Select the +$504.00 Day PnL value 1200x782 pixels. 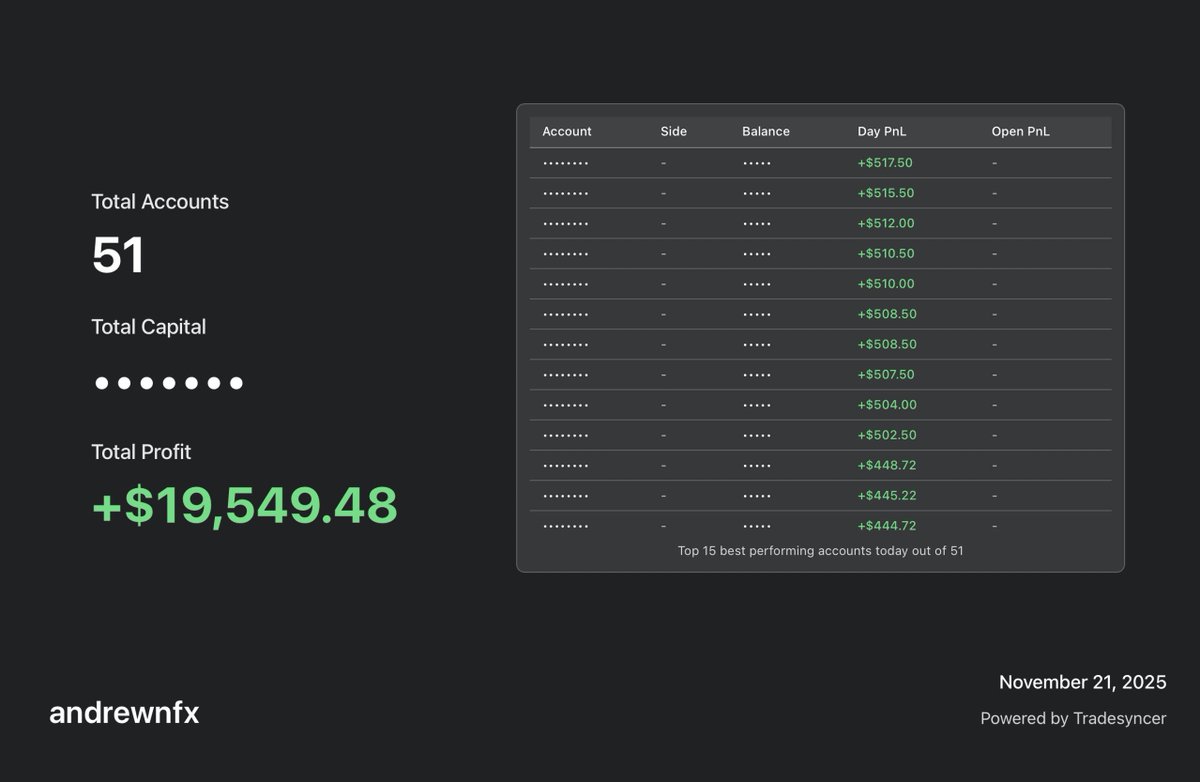click(886, 405)
